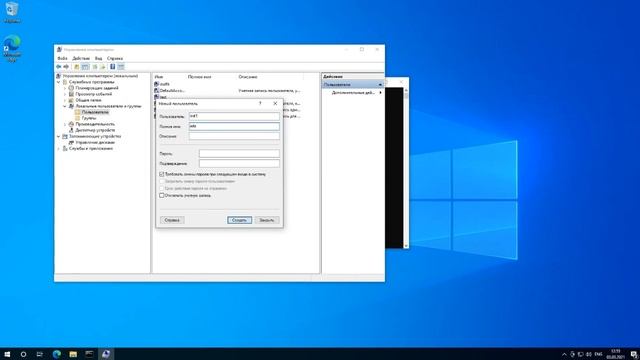Open the Windows Start menu
This screenshot has width=640, height=360.
(x=7, y=354)
